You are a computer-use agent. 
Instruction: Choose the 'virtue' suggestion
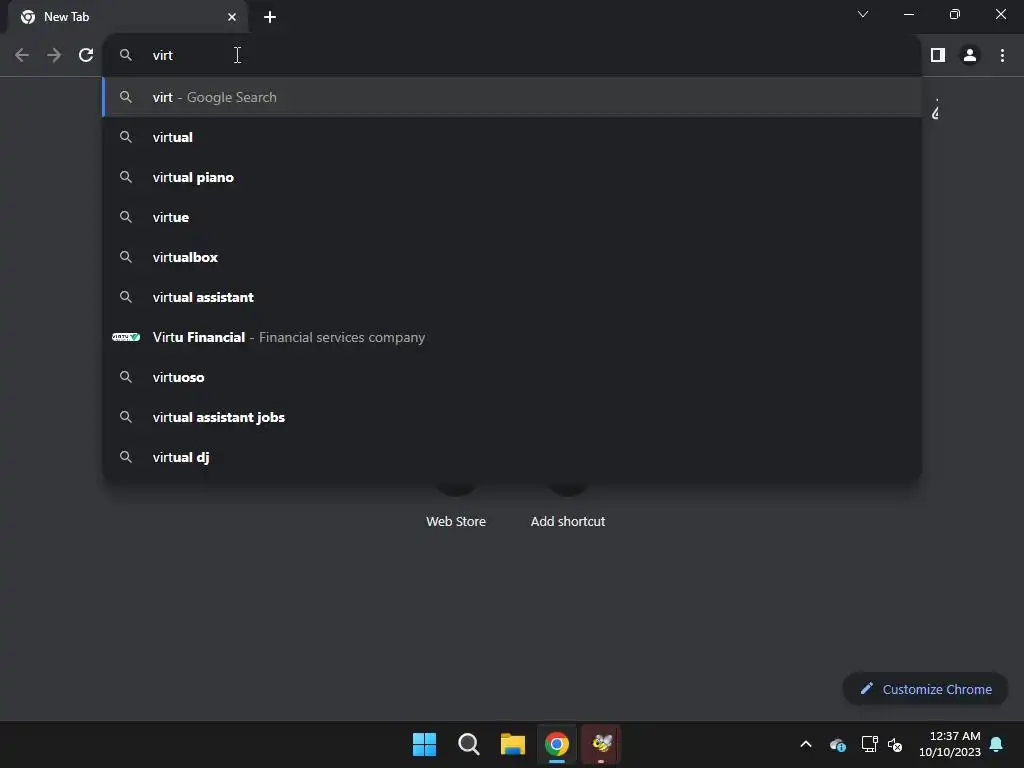coord(512,217)
